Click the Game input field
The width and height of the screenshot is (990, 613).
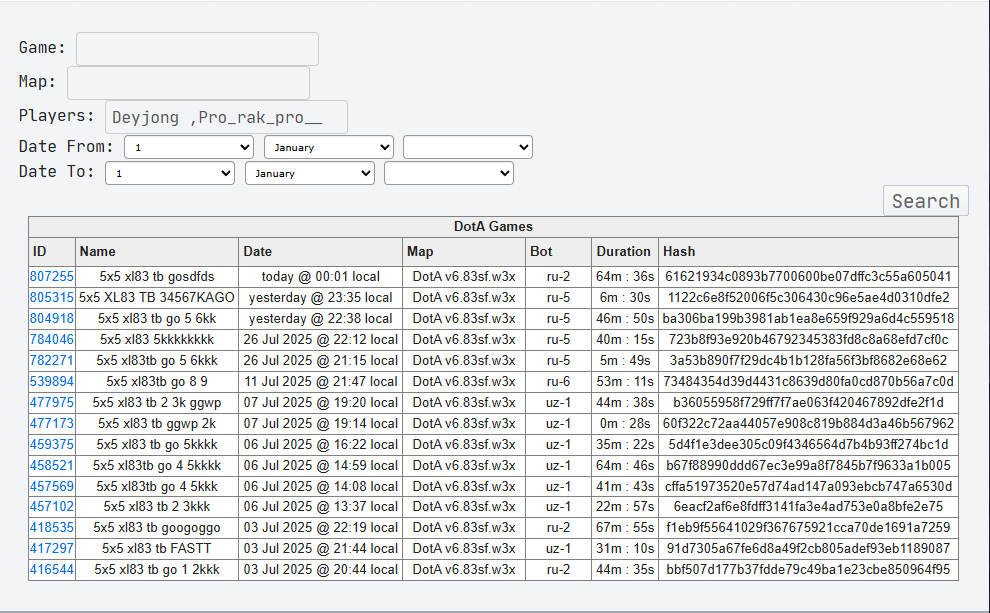(x=197, y=49)
